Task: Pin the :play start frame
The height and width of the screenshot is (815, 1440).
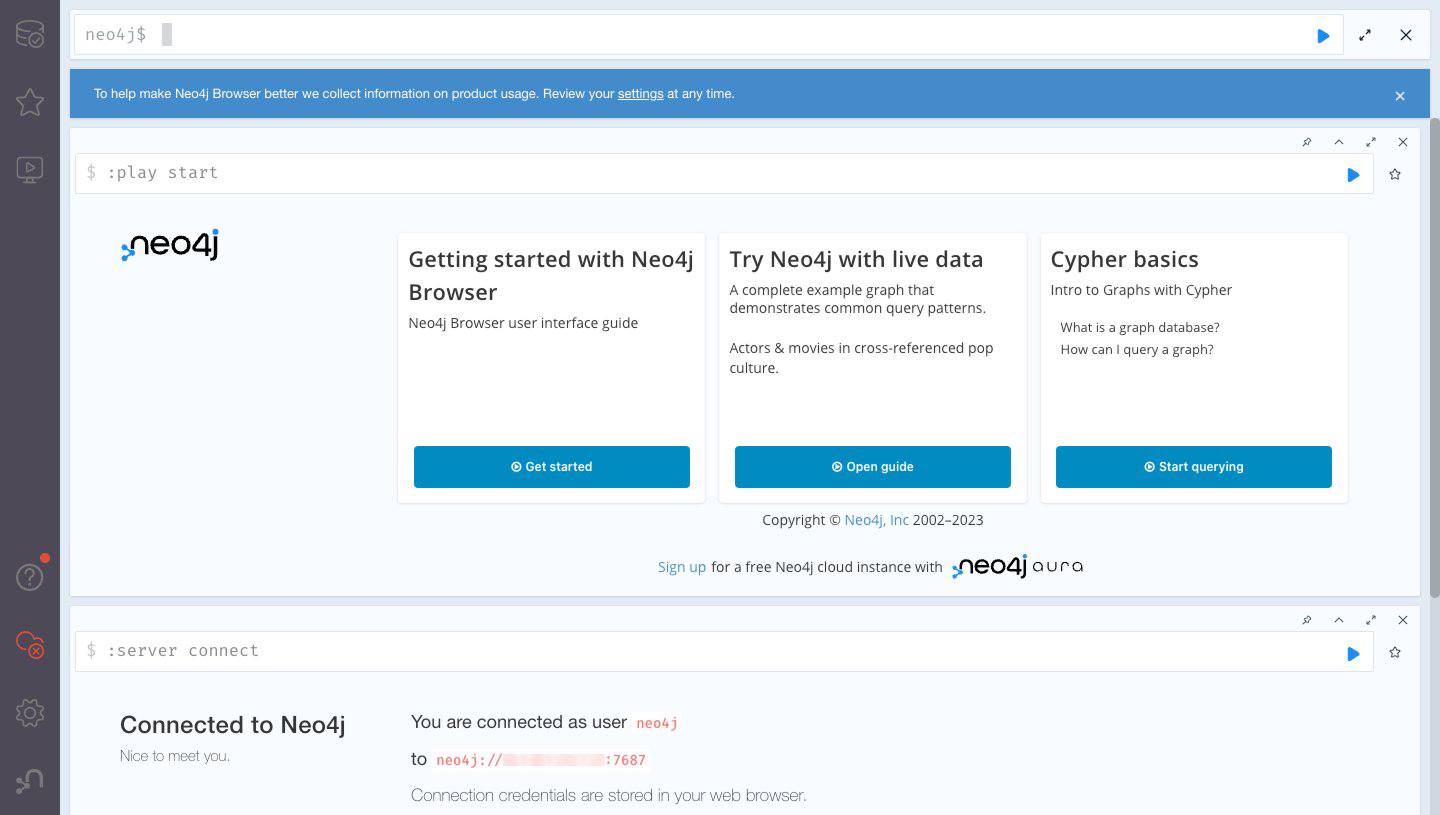Action: pos(1306,142)
